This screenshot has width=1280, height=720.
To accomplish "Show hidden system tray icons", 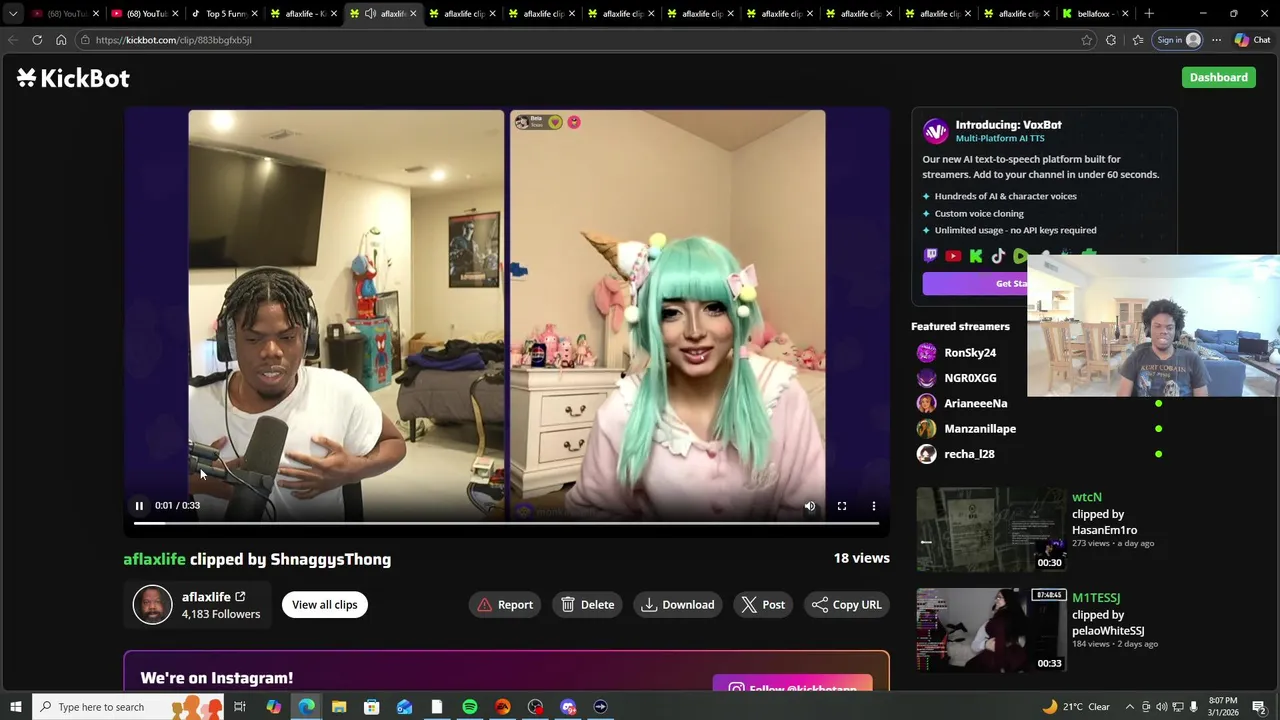I will coord(1130,707).
